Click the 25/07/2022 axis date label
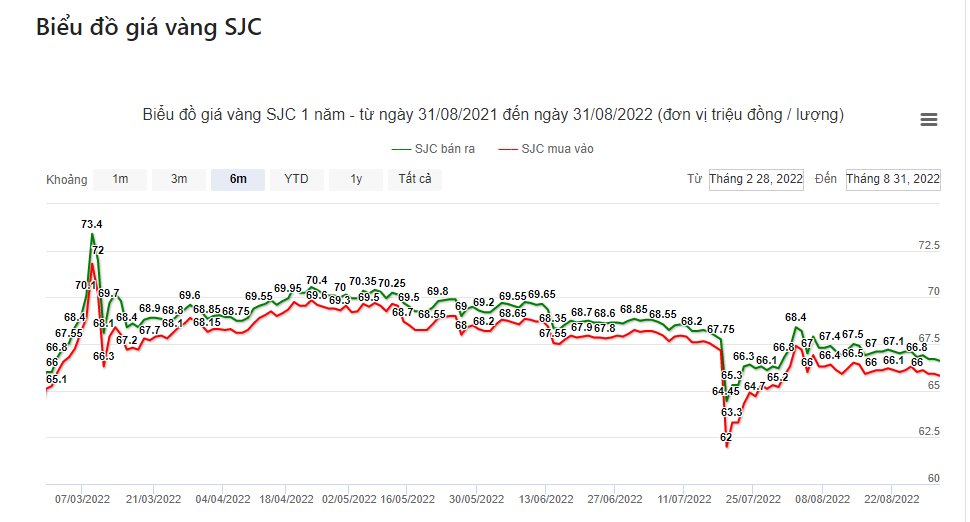This screenshot has width=970, height=522. 753,499
